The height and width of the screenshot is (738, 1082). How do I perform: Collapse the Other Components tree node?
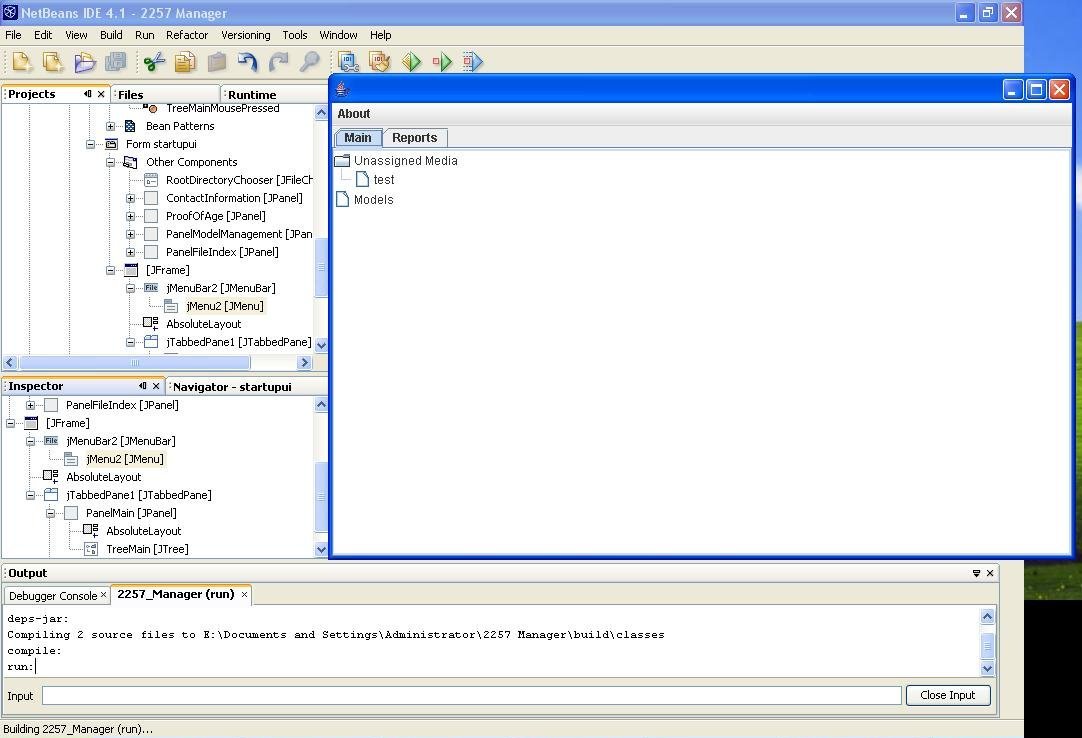[x=110, y=162]
